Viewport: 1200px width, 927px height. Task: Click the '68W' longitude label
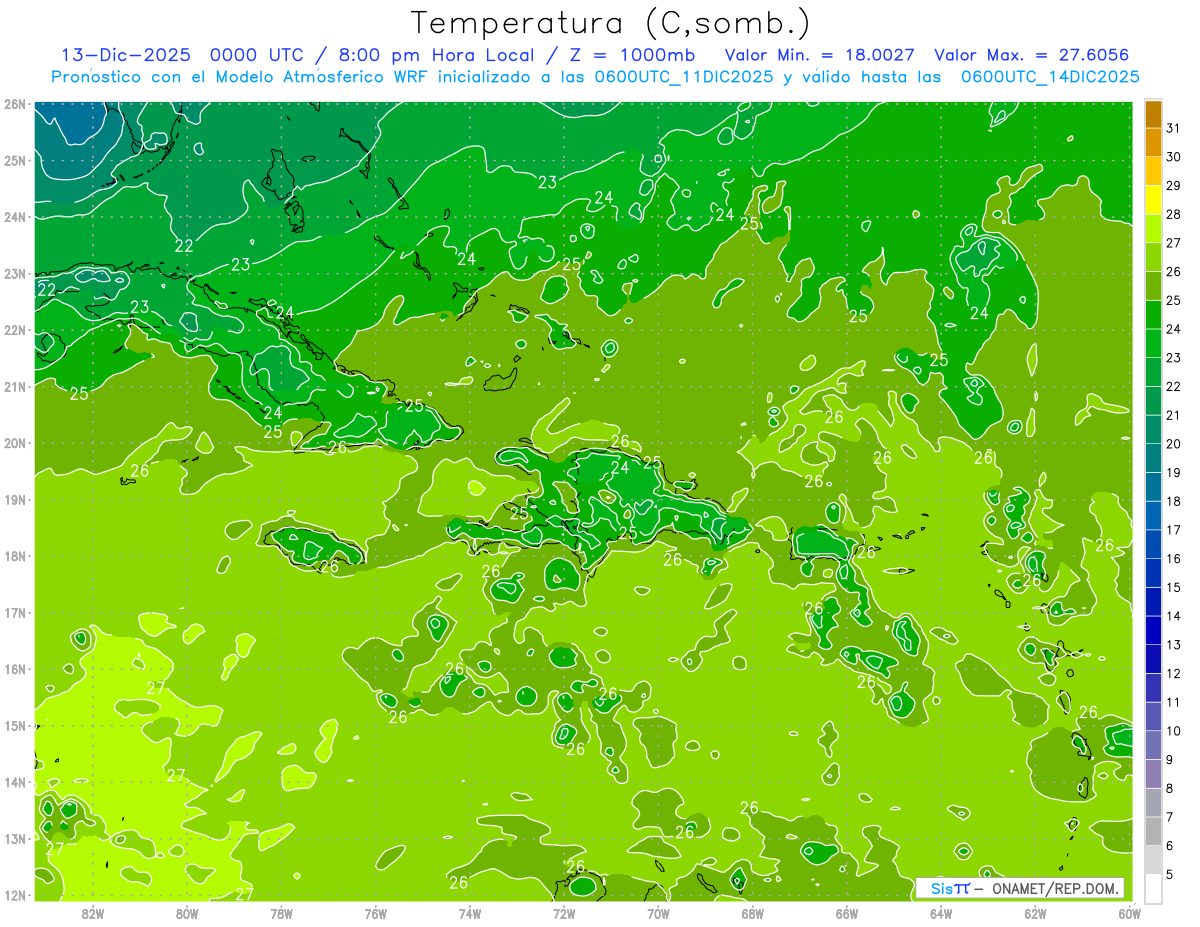click(753, 913)
